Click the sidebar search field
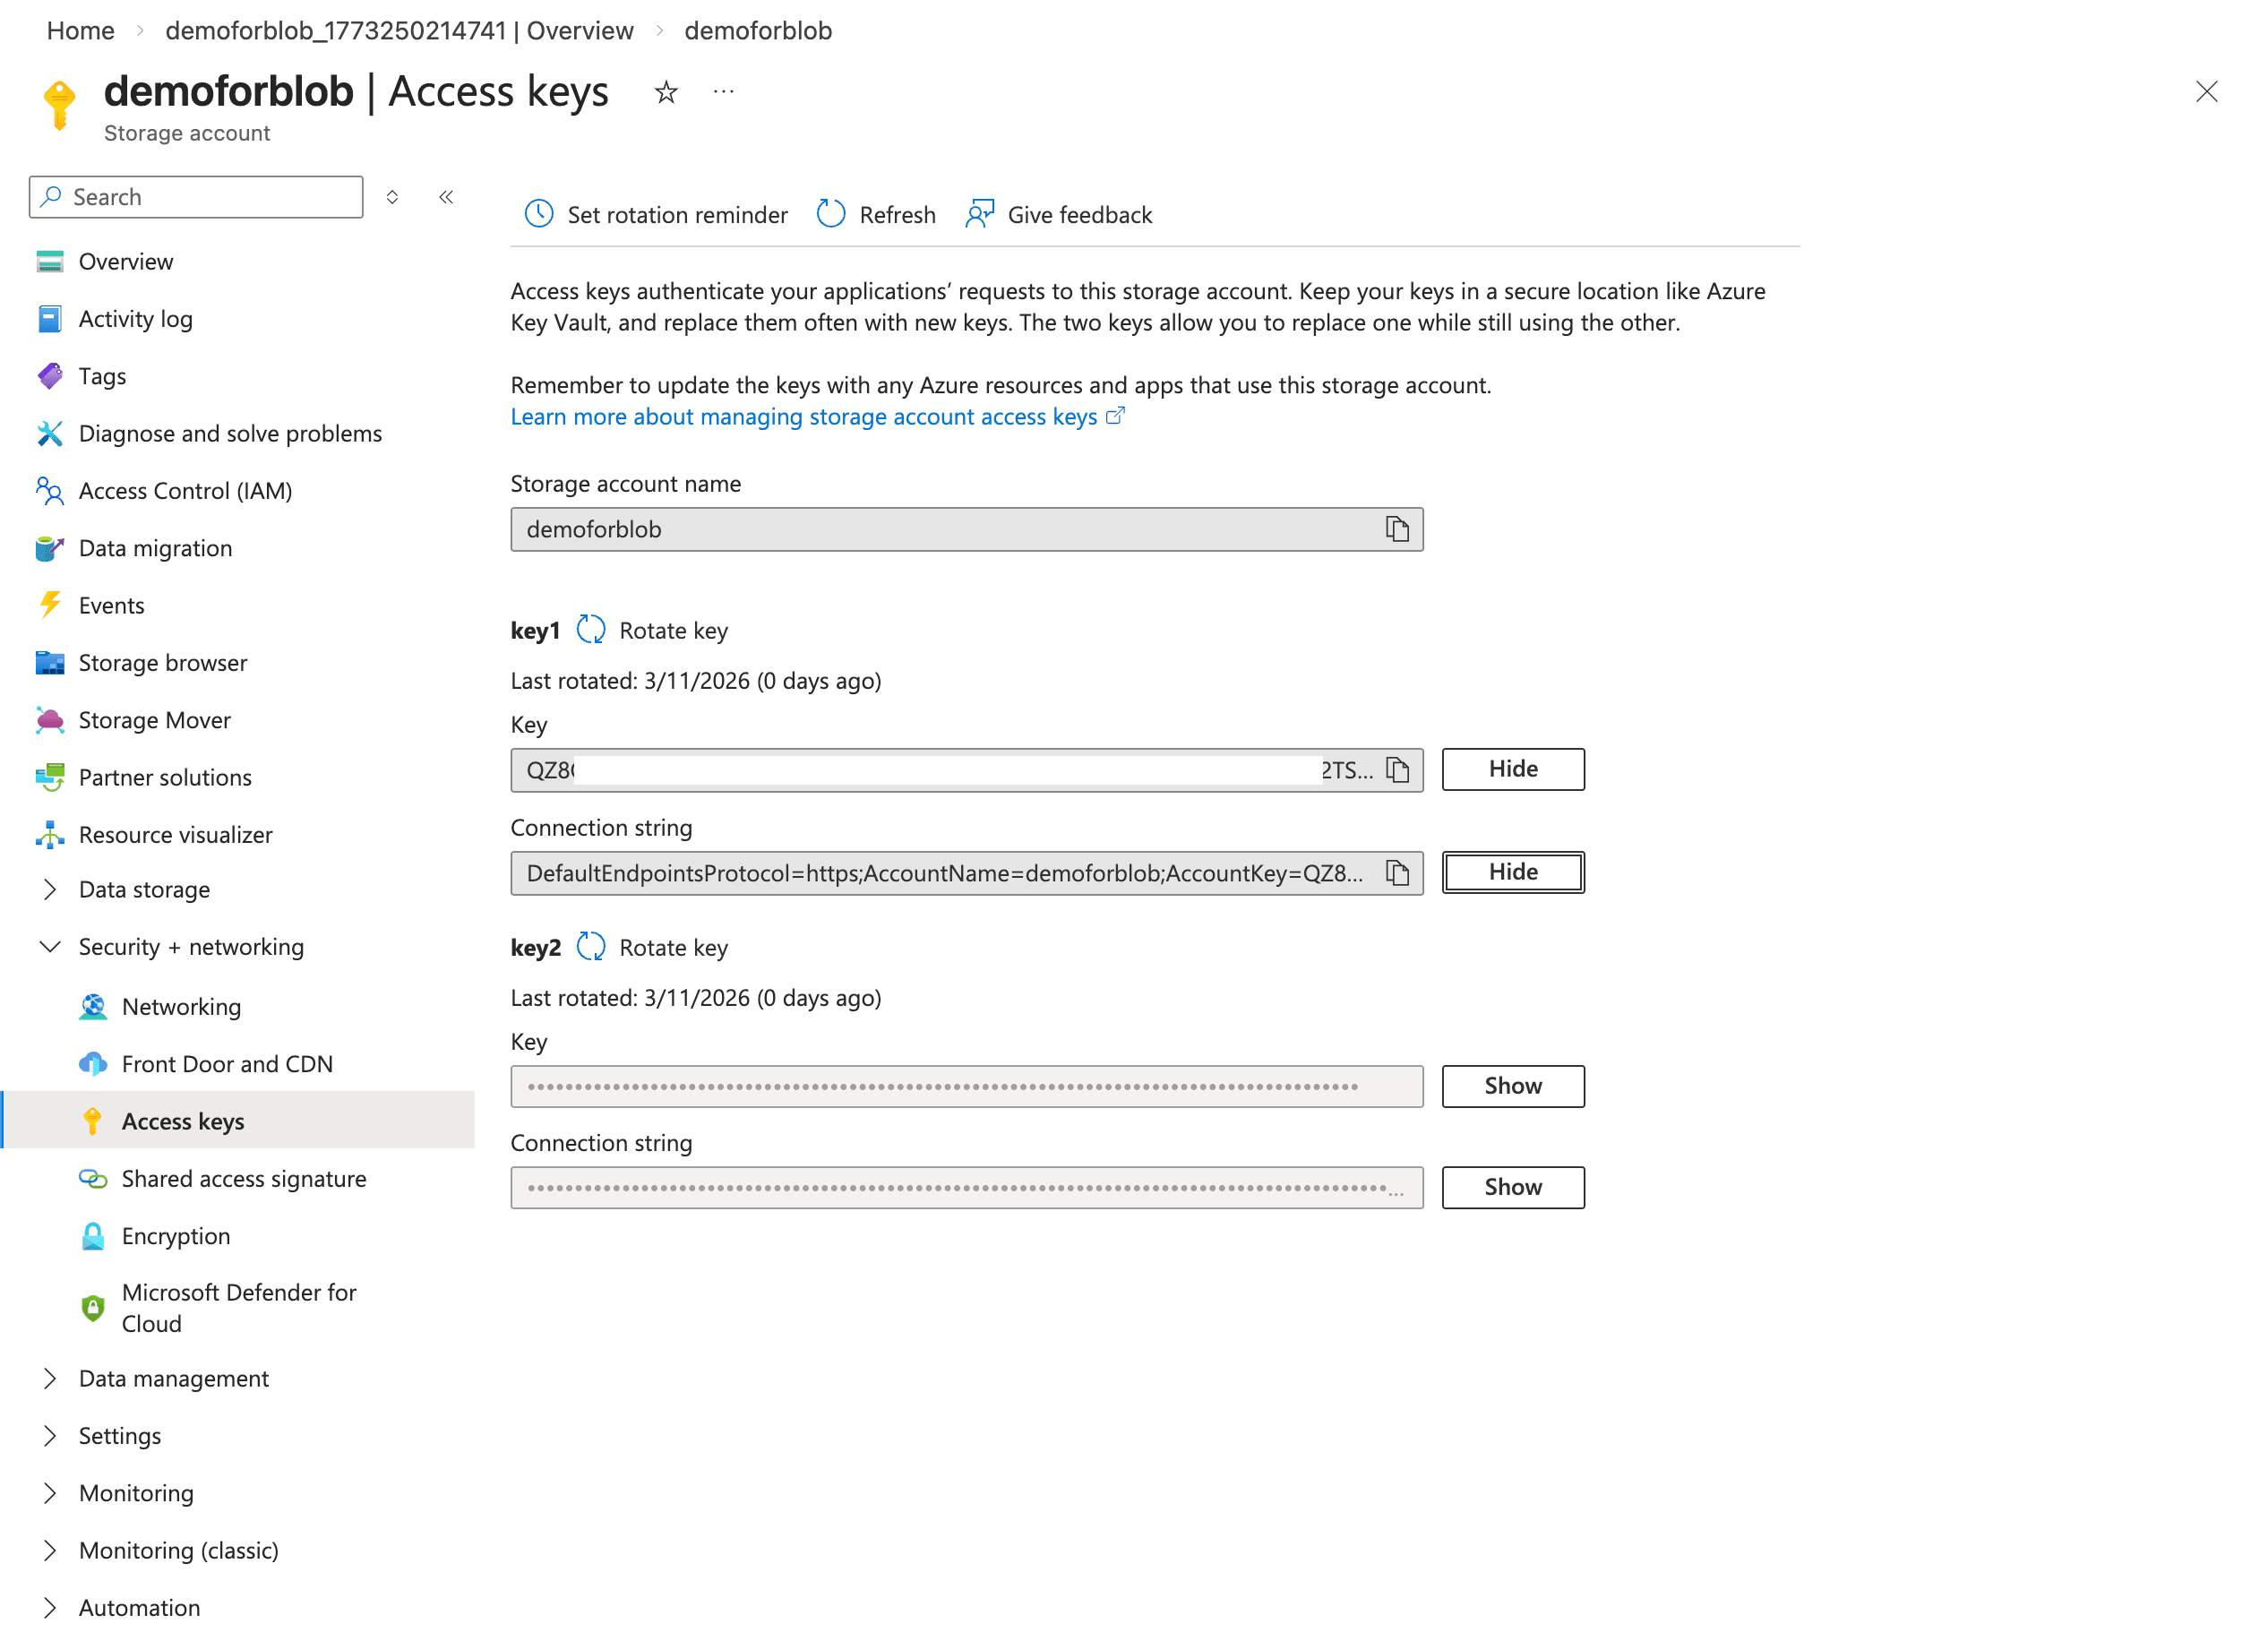The width and height of the screenshot is (2268, 1641). click(x=196, y=196)
